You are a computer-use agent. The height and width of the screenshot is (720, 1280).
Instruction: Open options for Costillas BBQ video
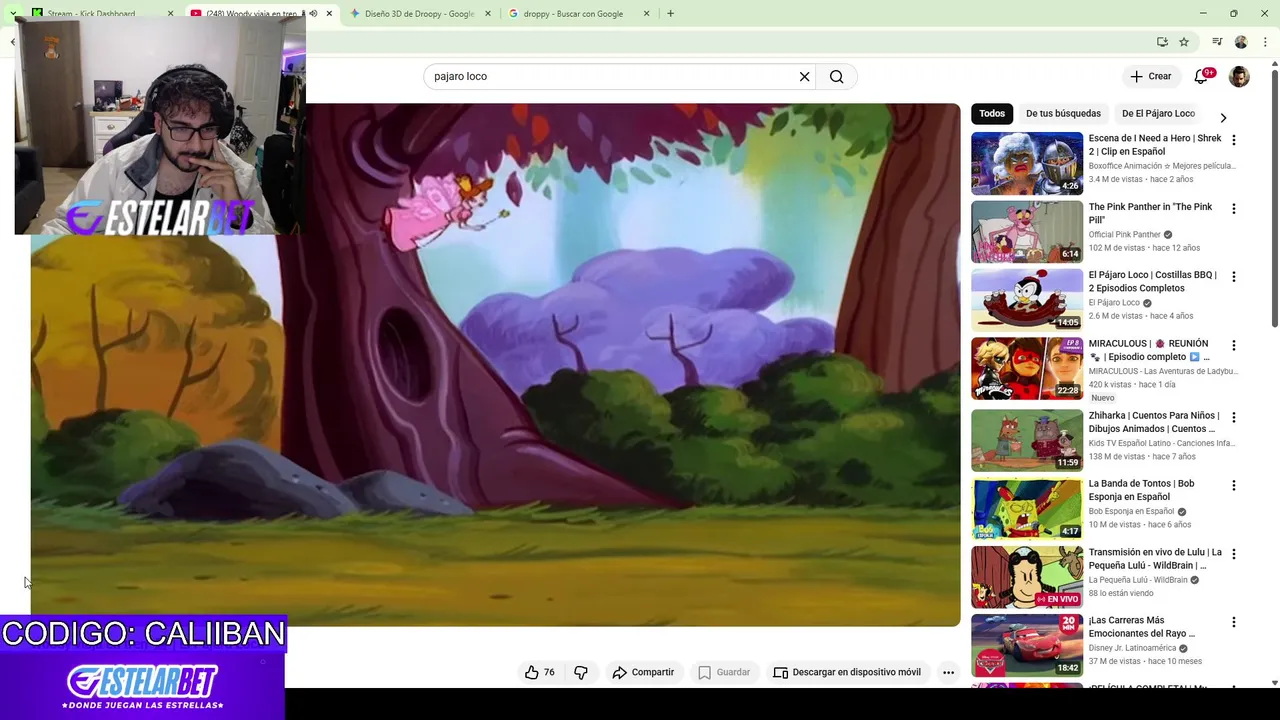pyautogui.click(x=1233, y=277)
